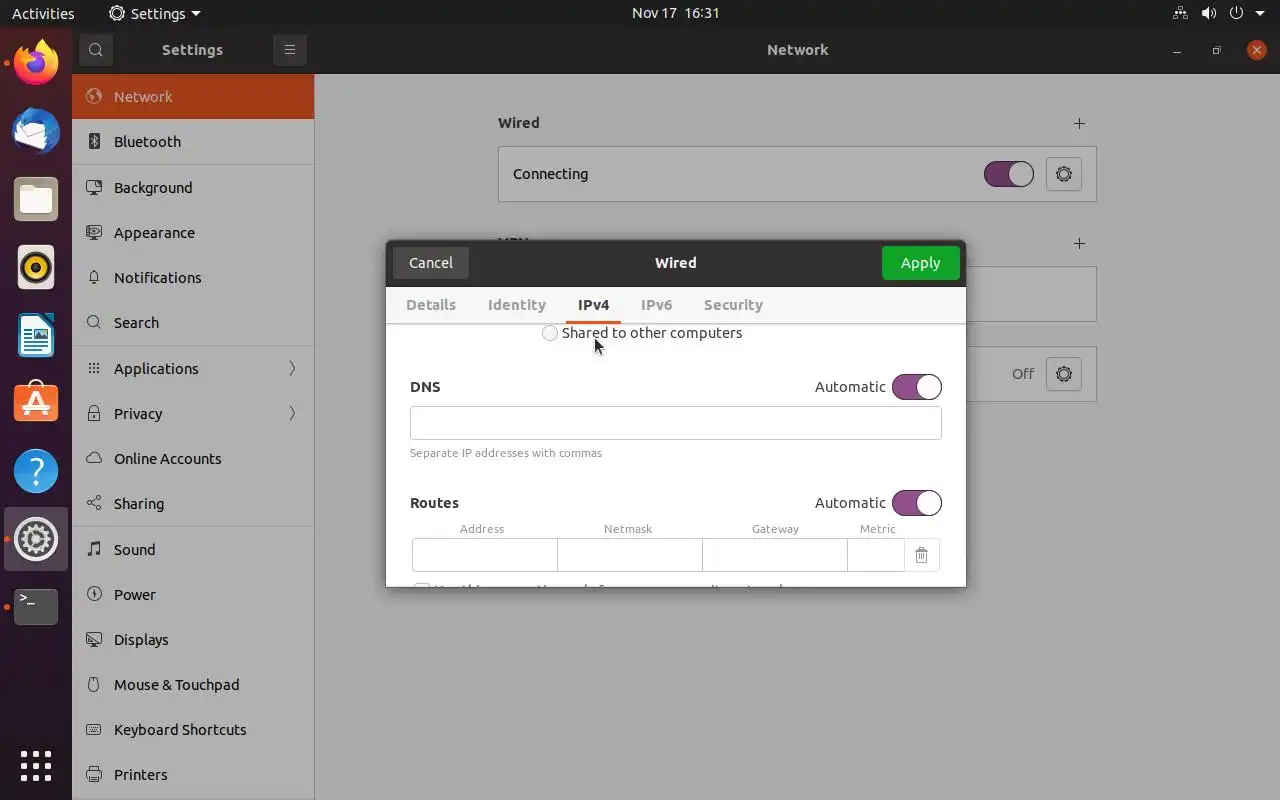Click the DNS address input field
The image size is (1280, 800).
pos(676,423)
